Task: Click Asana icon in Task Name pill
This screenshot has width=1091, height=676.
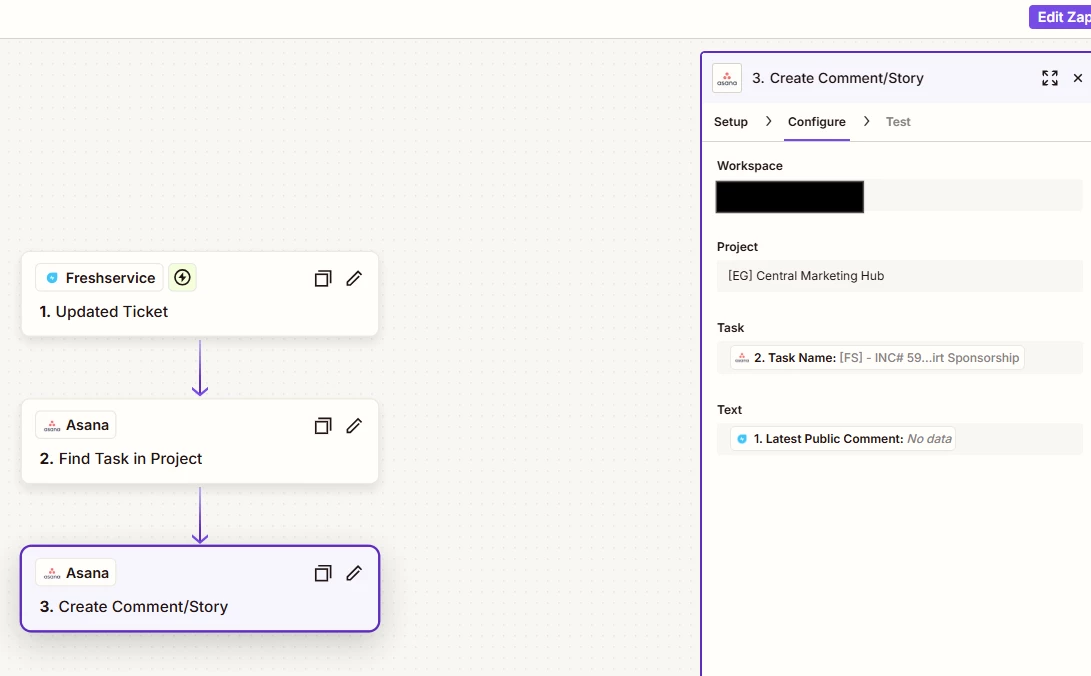Action: 742,357
